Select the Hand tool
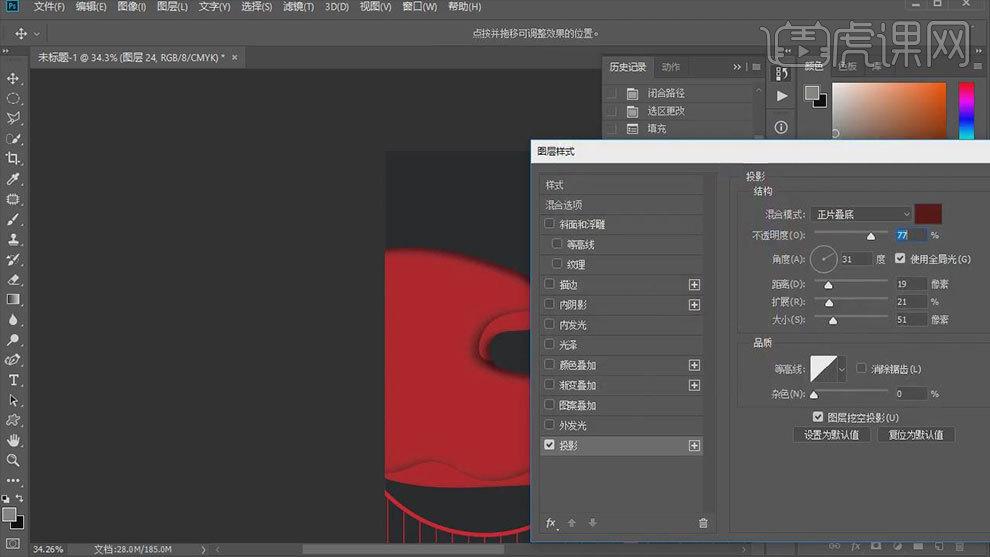990x557 pixels. click(x=13, y=440)
